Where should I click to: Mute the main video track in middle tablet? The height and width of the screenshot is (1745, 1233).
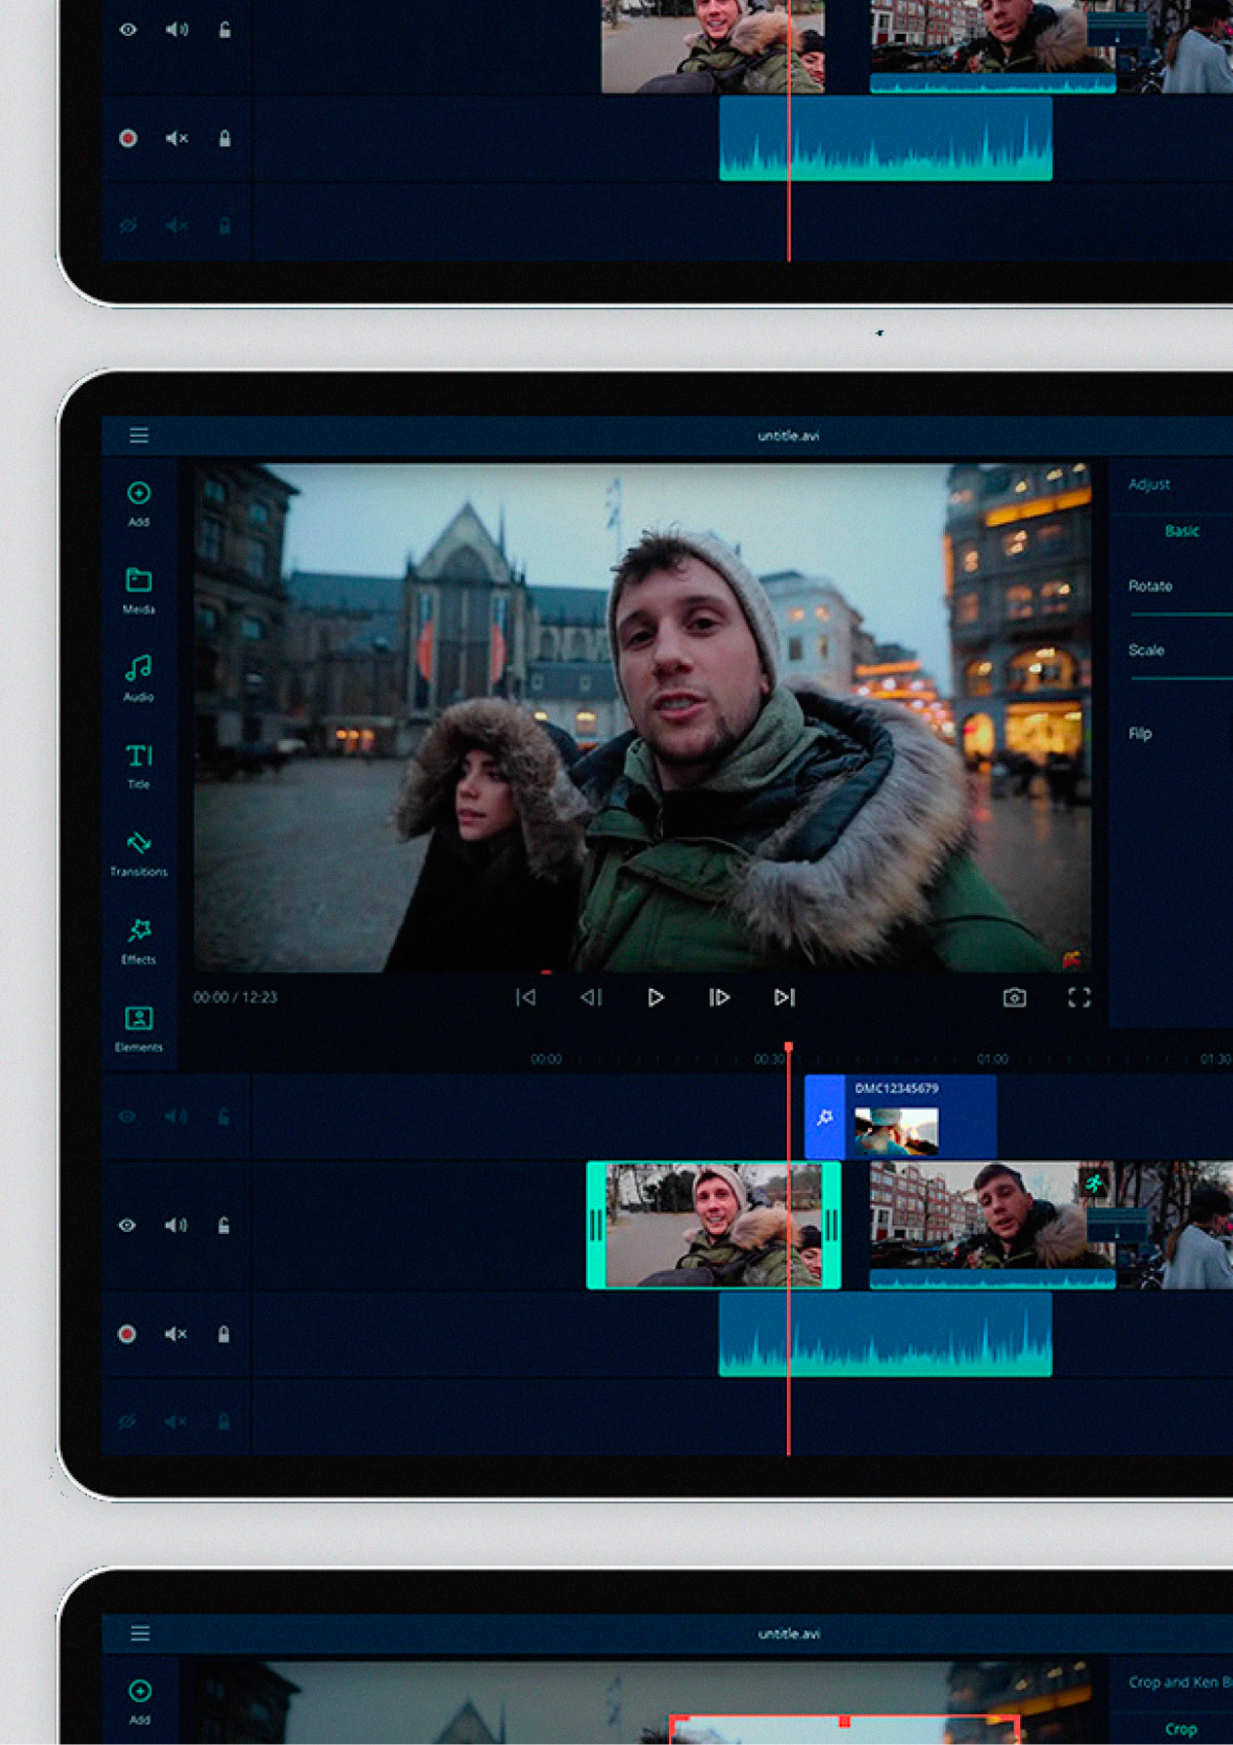(176, 1225)
